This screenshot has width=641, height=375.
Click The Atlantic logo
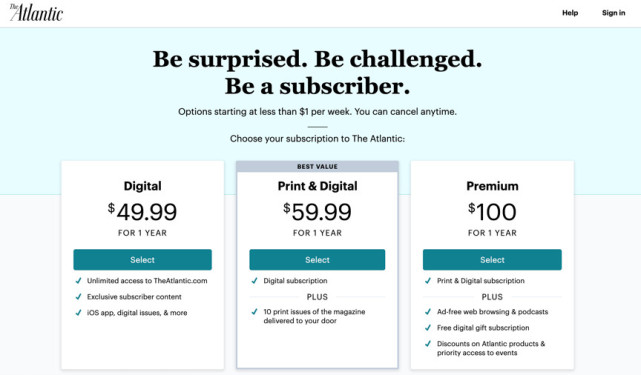[x=36, y=13]
